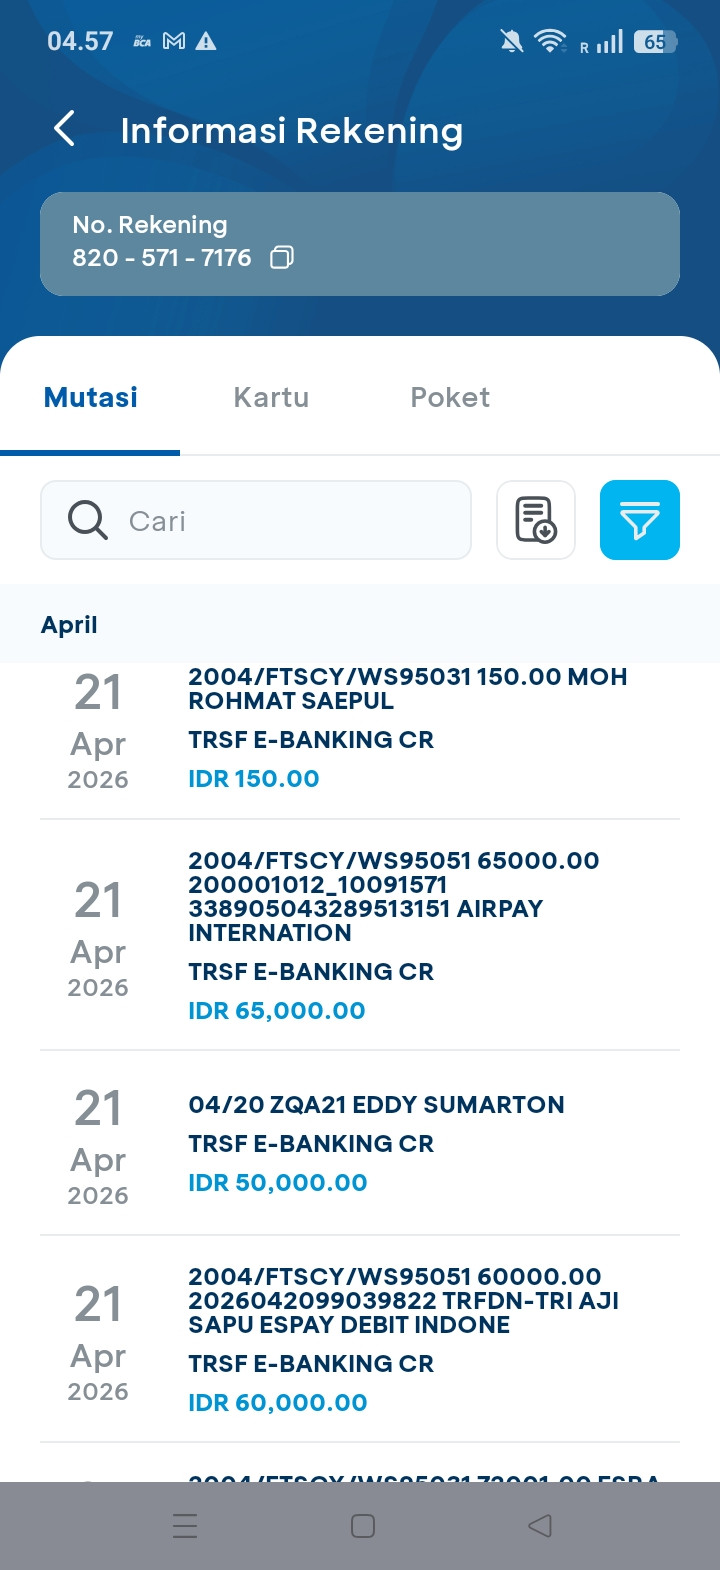Tap the back arrow icon

point(64,129)
